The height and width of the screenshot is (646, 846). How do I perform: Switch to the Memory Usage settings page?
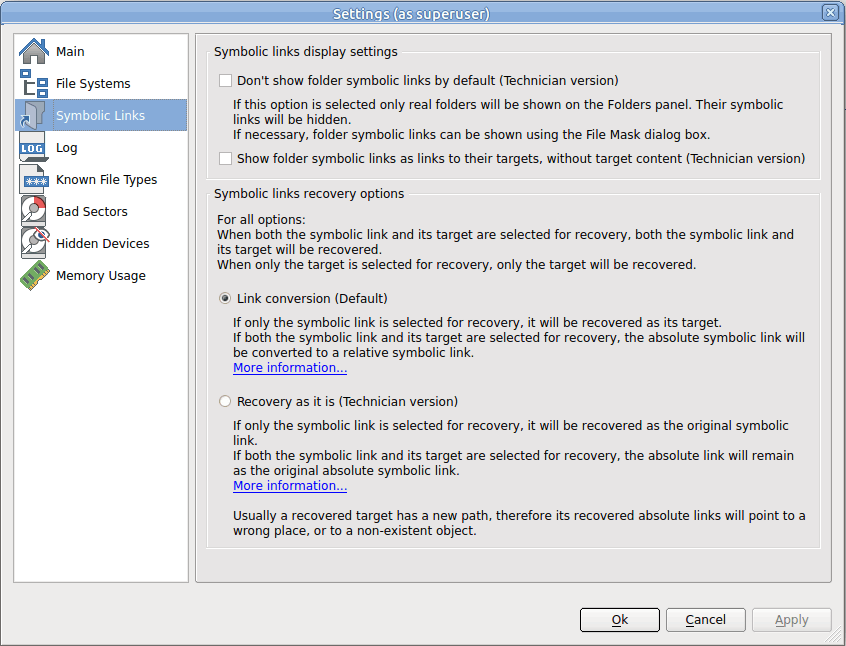tap(101, 275)
